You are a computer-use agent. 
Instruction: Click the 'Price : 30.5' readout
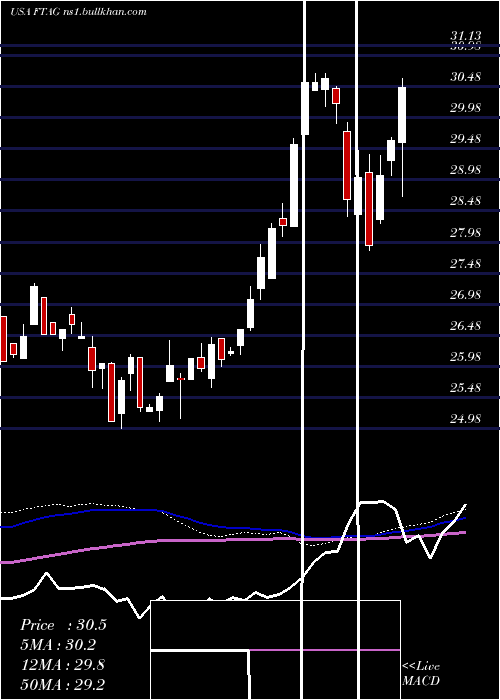click(63, 625)
